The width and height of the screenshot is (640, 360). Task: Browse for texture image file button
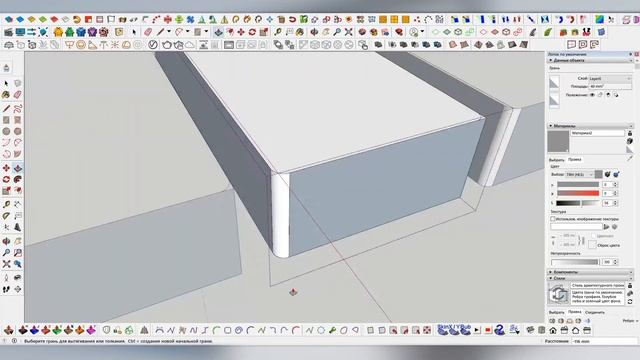(607, 227)
